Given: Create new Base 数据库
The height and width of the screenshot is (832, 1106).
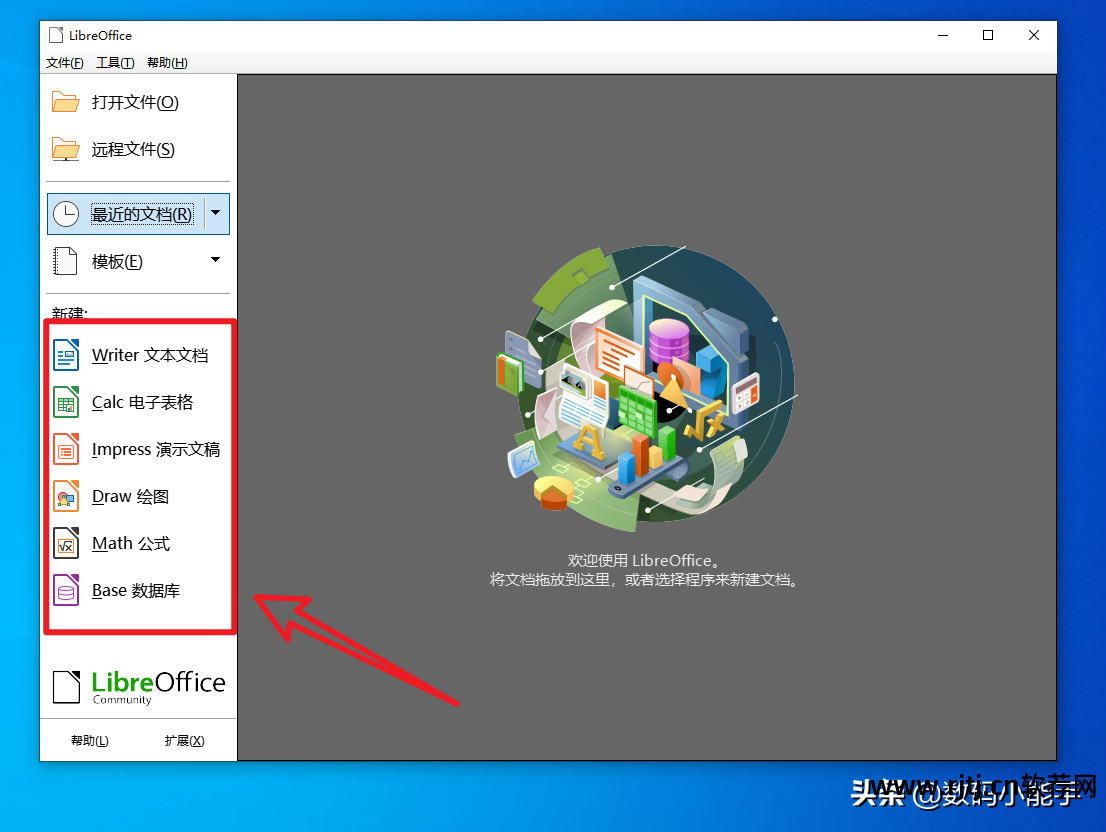Looking at the screenshot, I should tap(136, 591).
